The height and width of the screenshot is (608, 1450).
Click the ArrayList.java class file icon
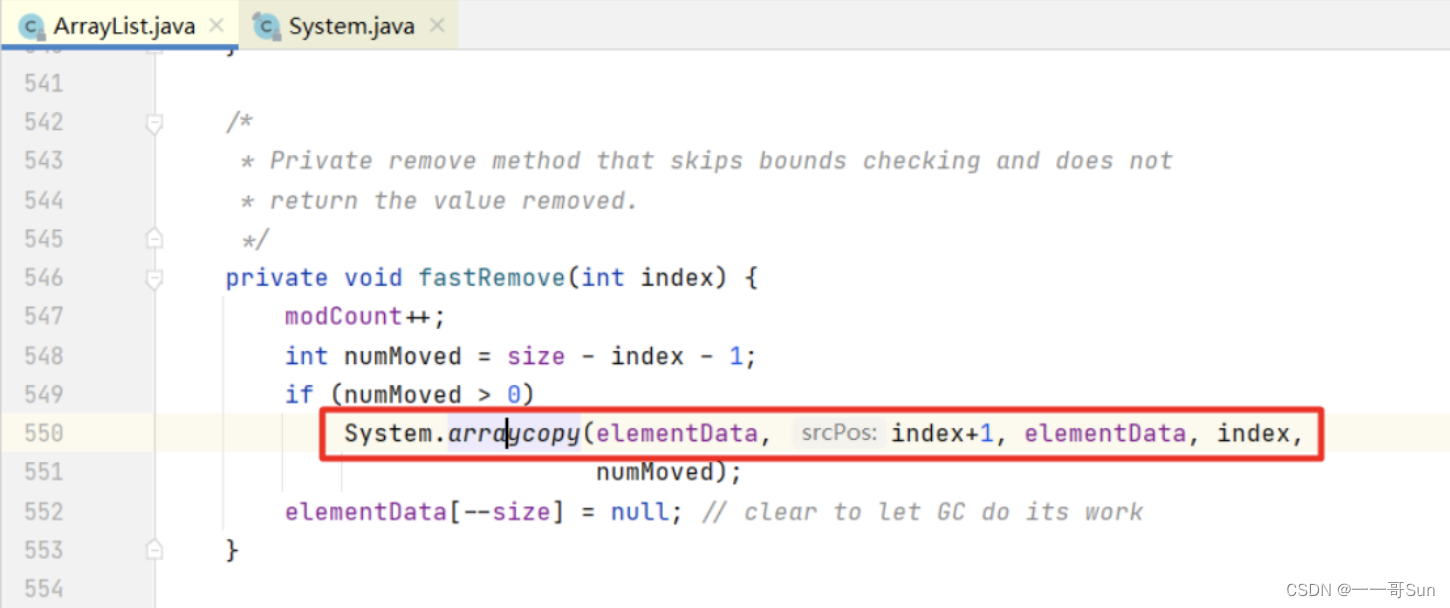pyautogui.click(x=33, y=26)
